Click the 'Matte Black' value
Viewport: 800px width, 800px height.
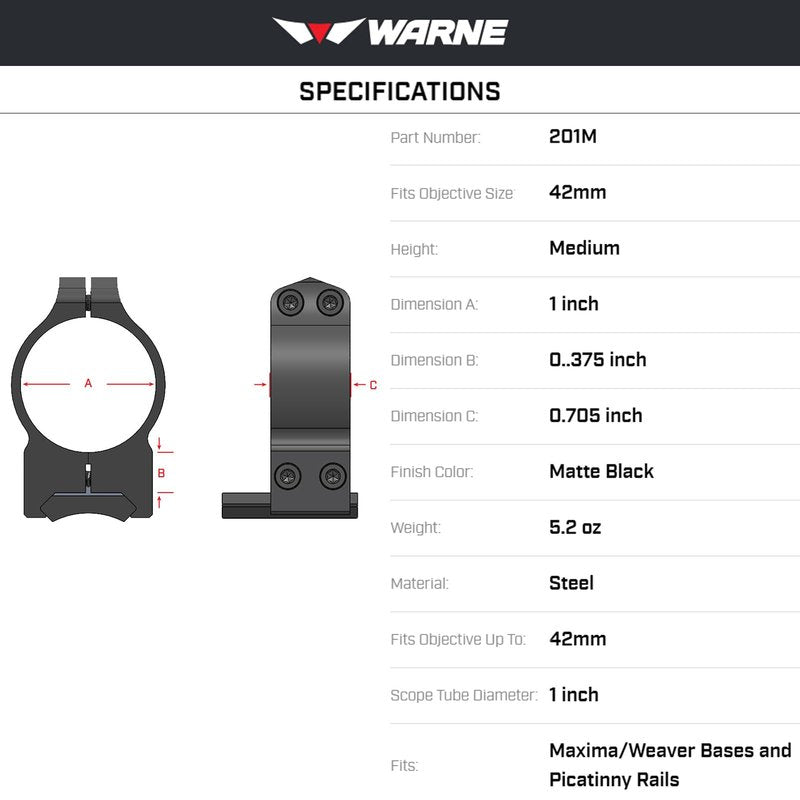coord(601,471)
